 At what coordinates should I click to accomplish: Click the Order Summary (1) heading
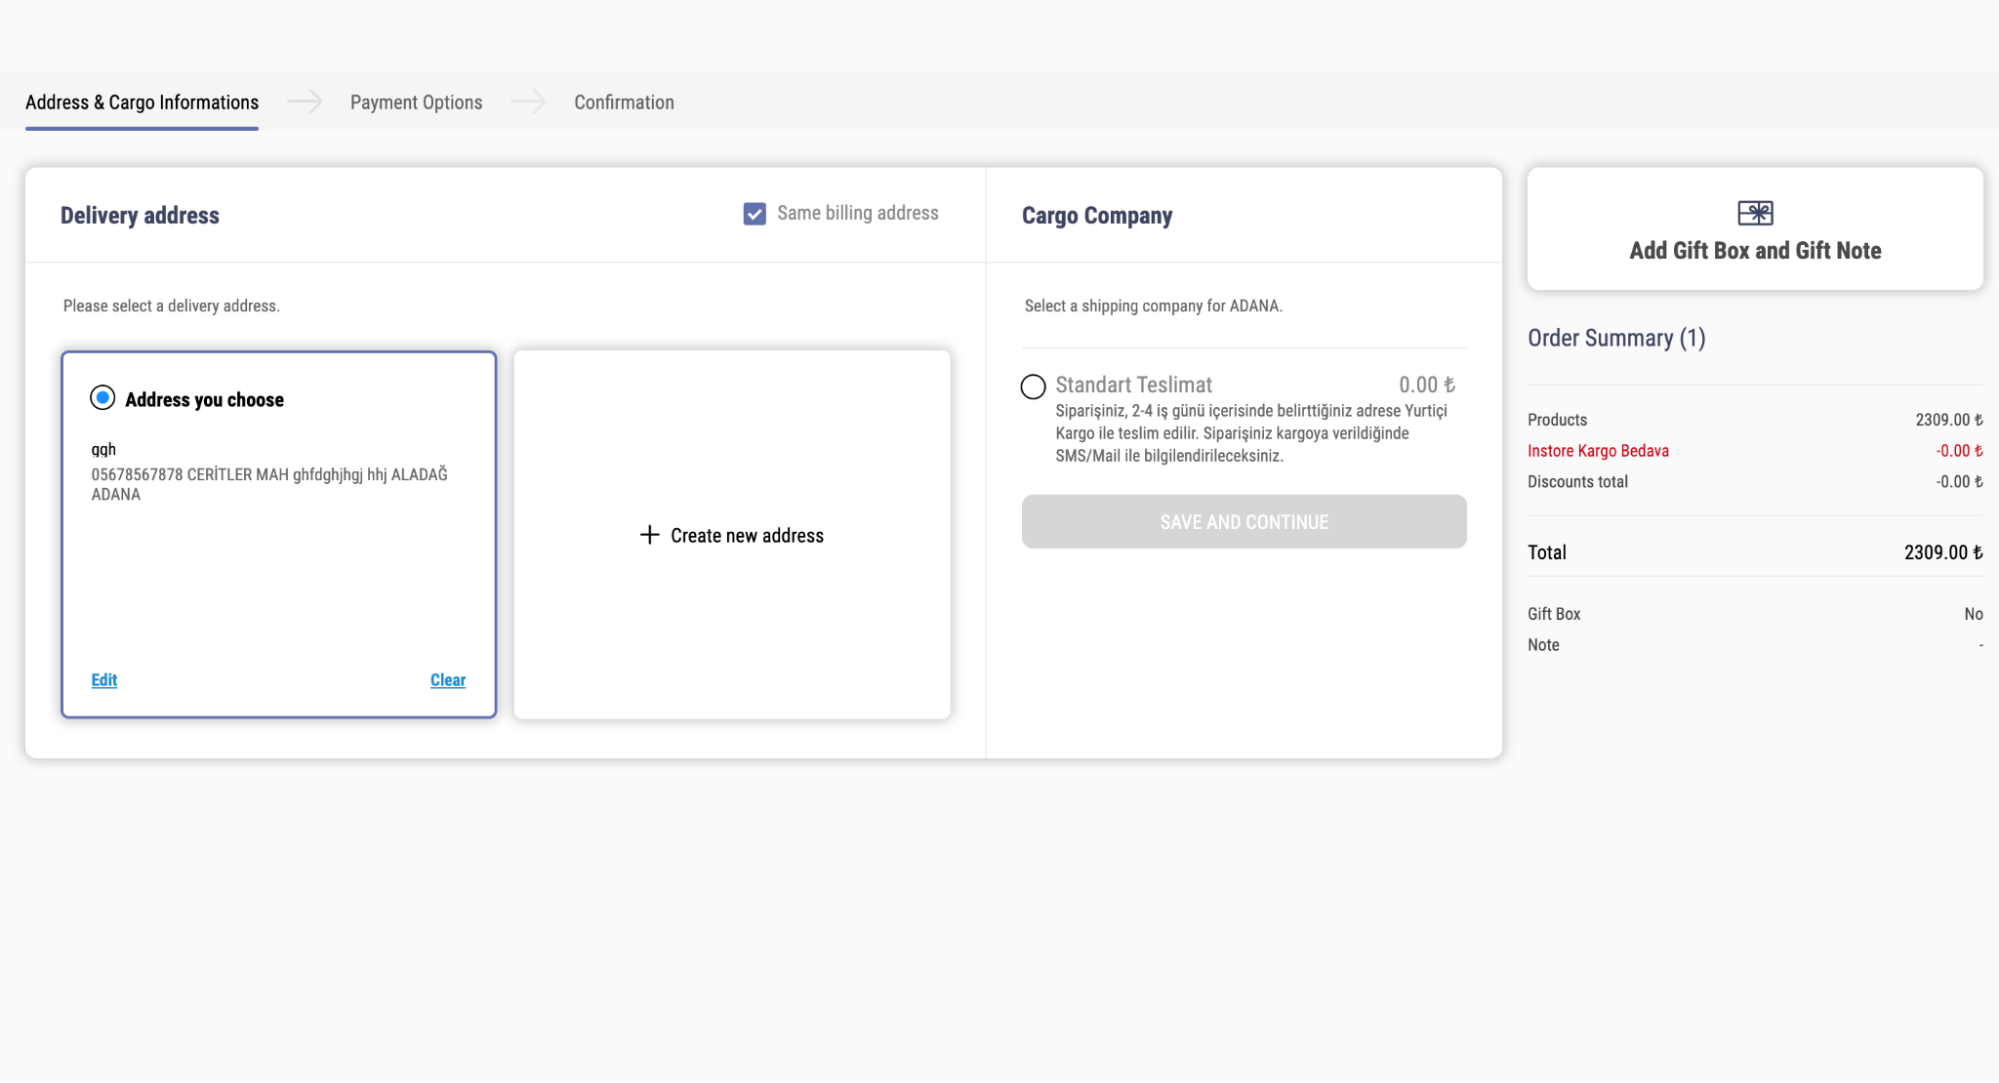(x=1616, y=338)
